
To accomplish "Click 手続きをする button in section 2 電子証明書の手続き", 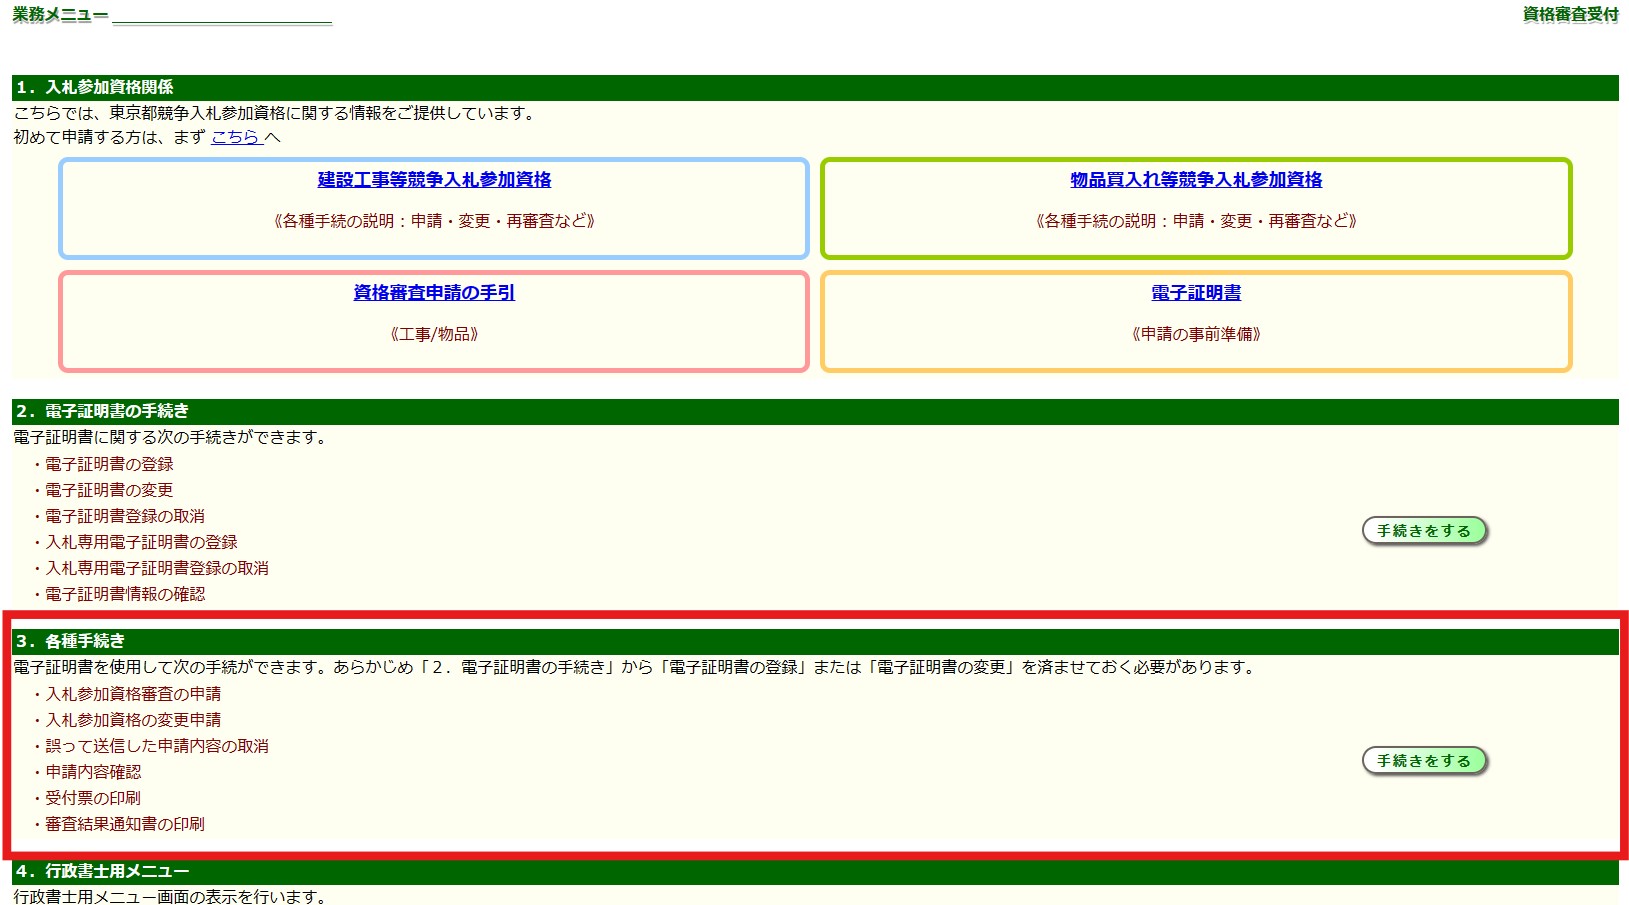I will tap(1424, 531).
